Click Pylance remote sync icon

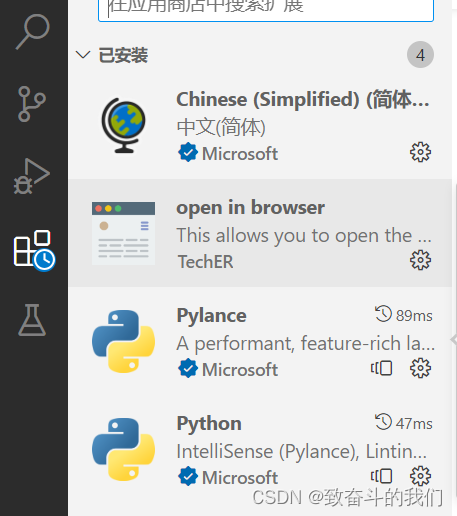pyautogui.click(x=381, y=368)
